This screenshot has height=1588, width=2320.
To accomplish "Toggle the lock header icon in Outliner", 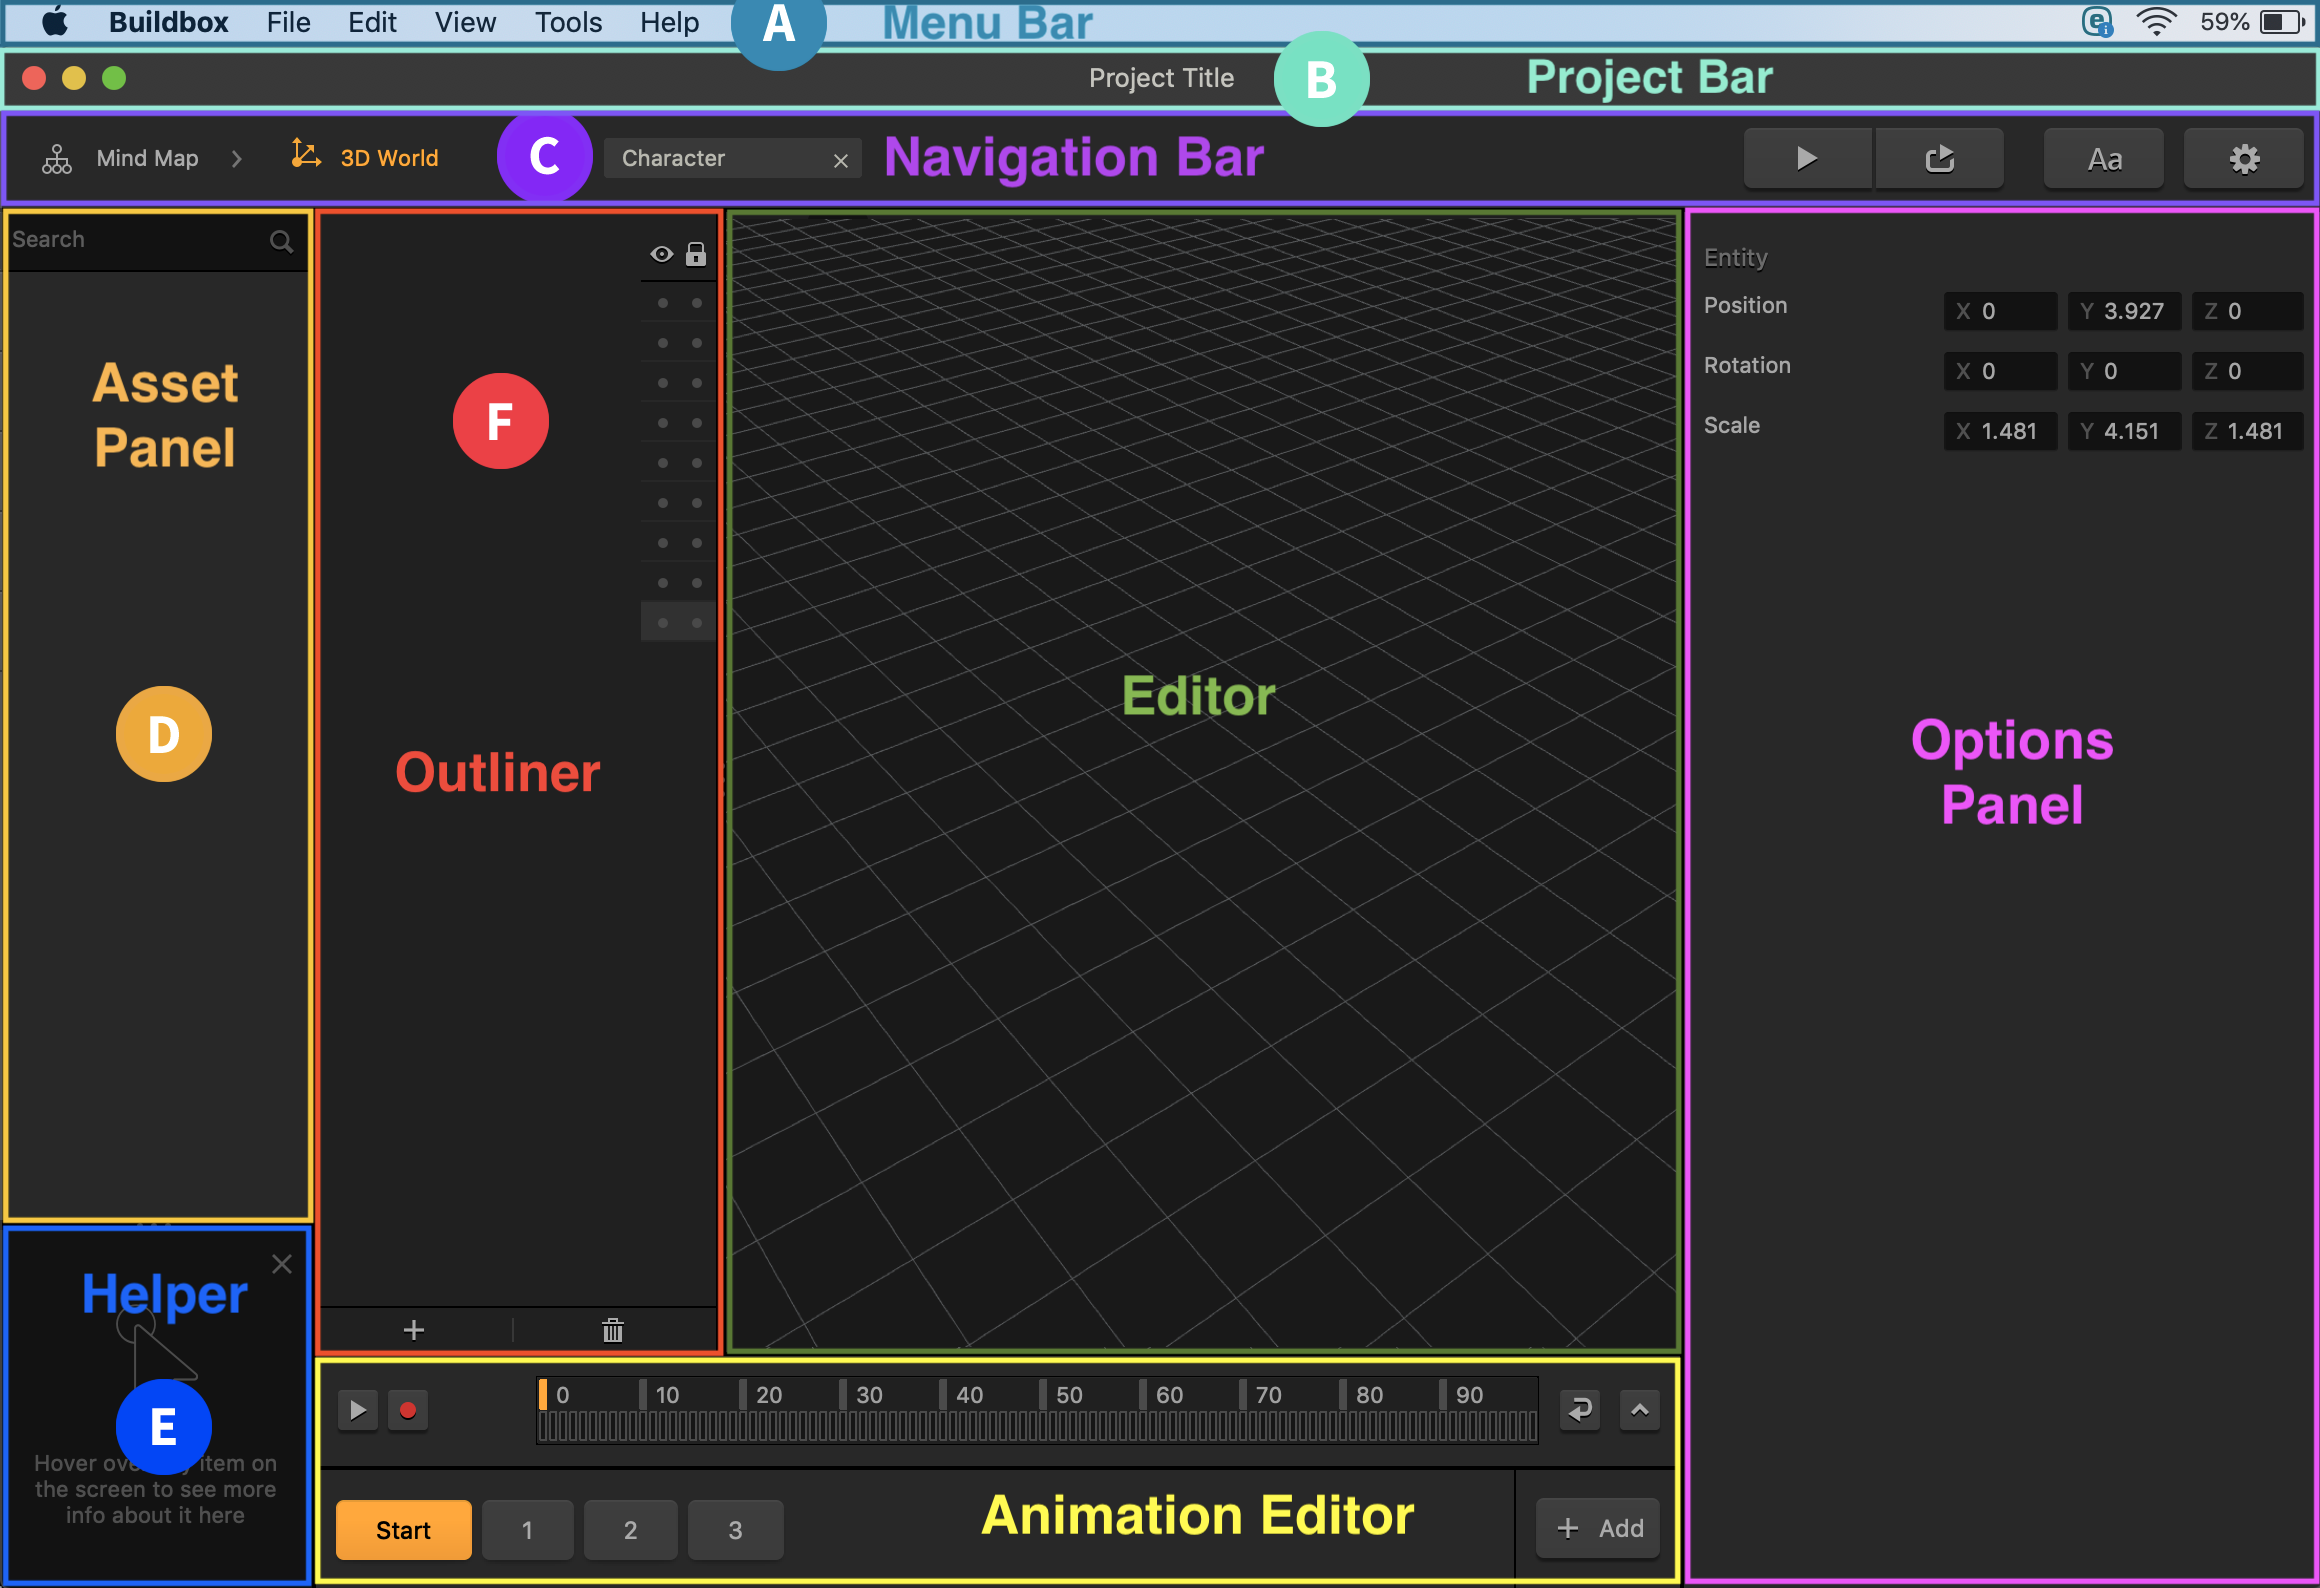I will 696,254.
